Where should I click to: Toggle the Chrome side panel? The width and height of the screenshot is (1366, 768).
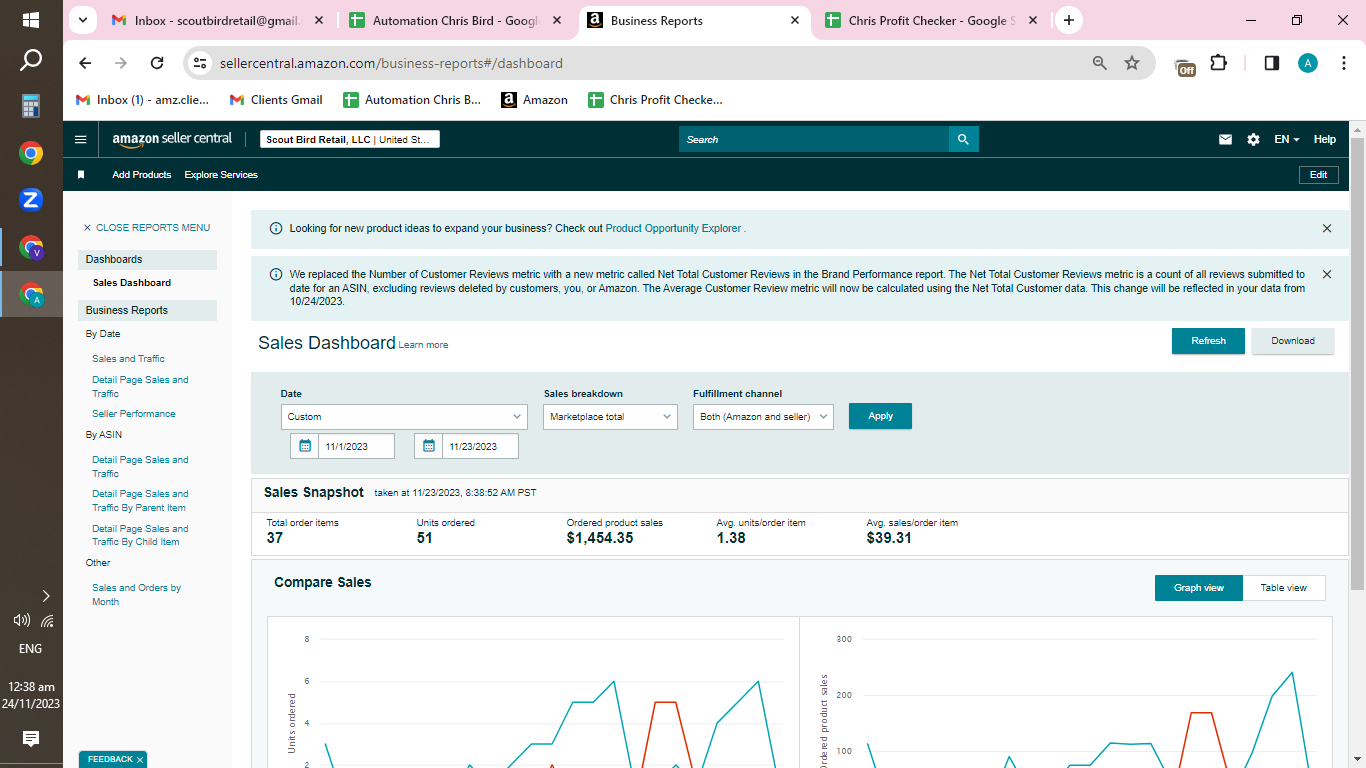1272,63
